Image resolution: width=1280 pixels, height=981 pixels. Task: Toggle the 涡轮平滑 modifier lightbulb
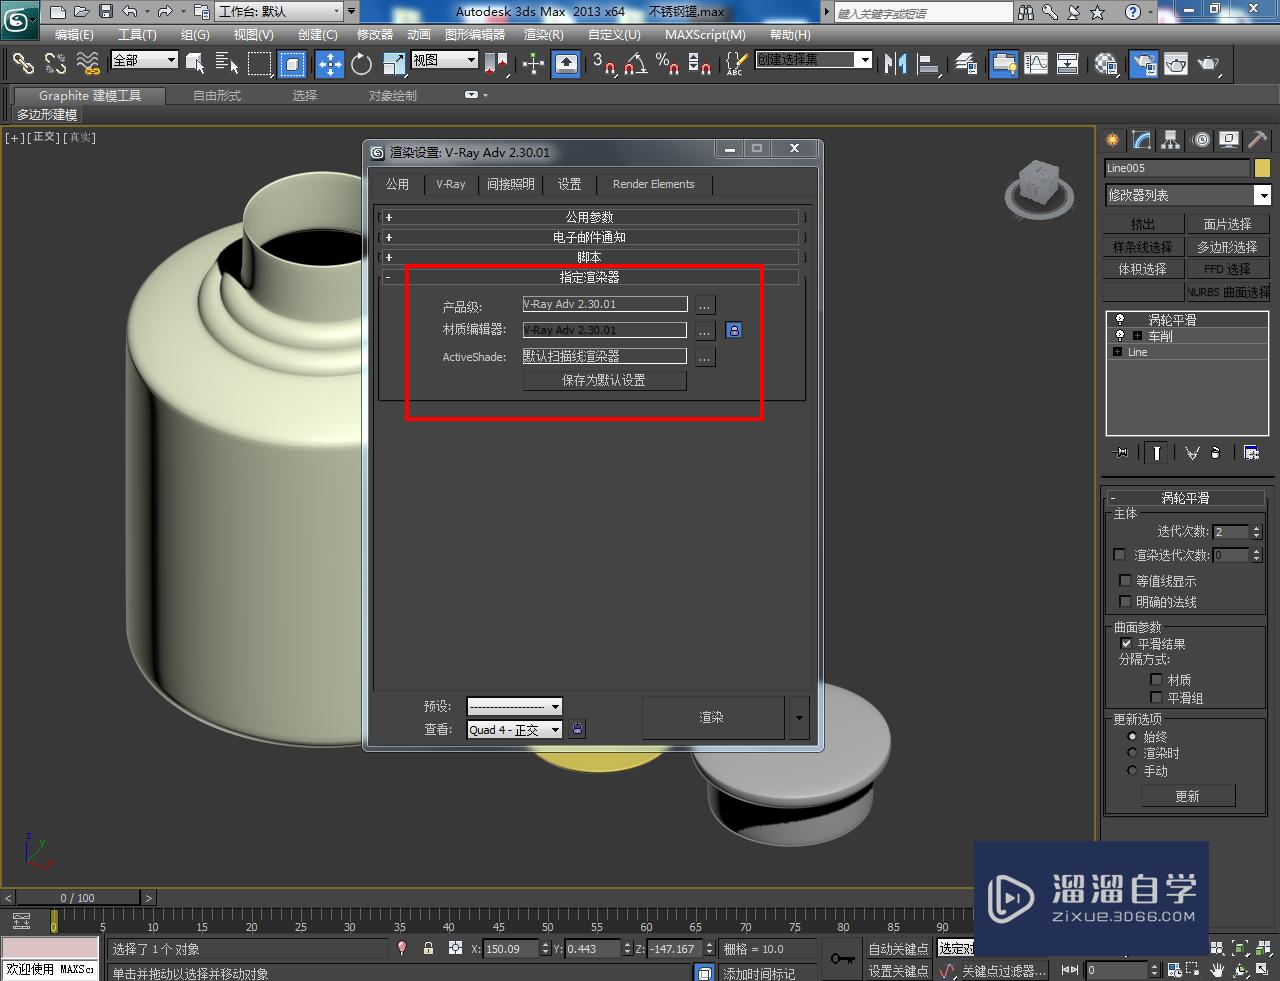click(x=1120, y=320)
